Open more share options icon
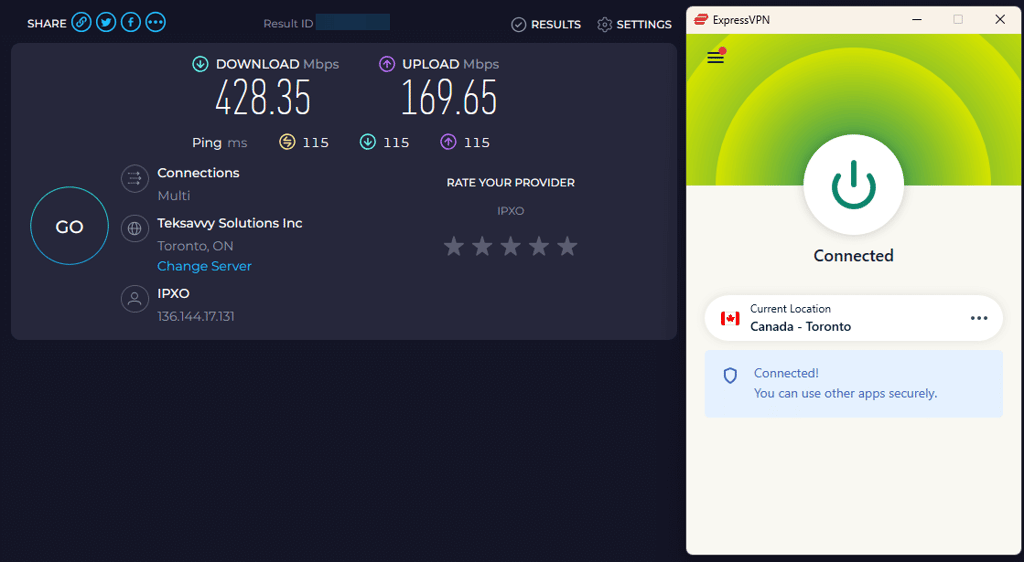 [155, 23]
